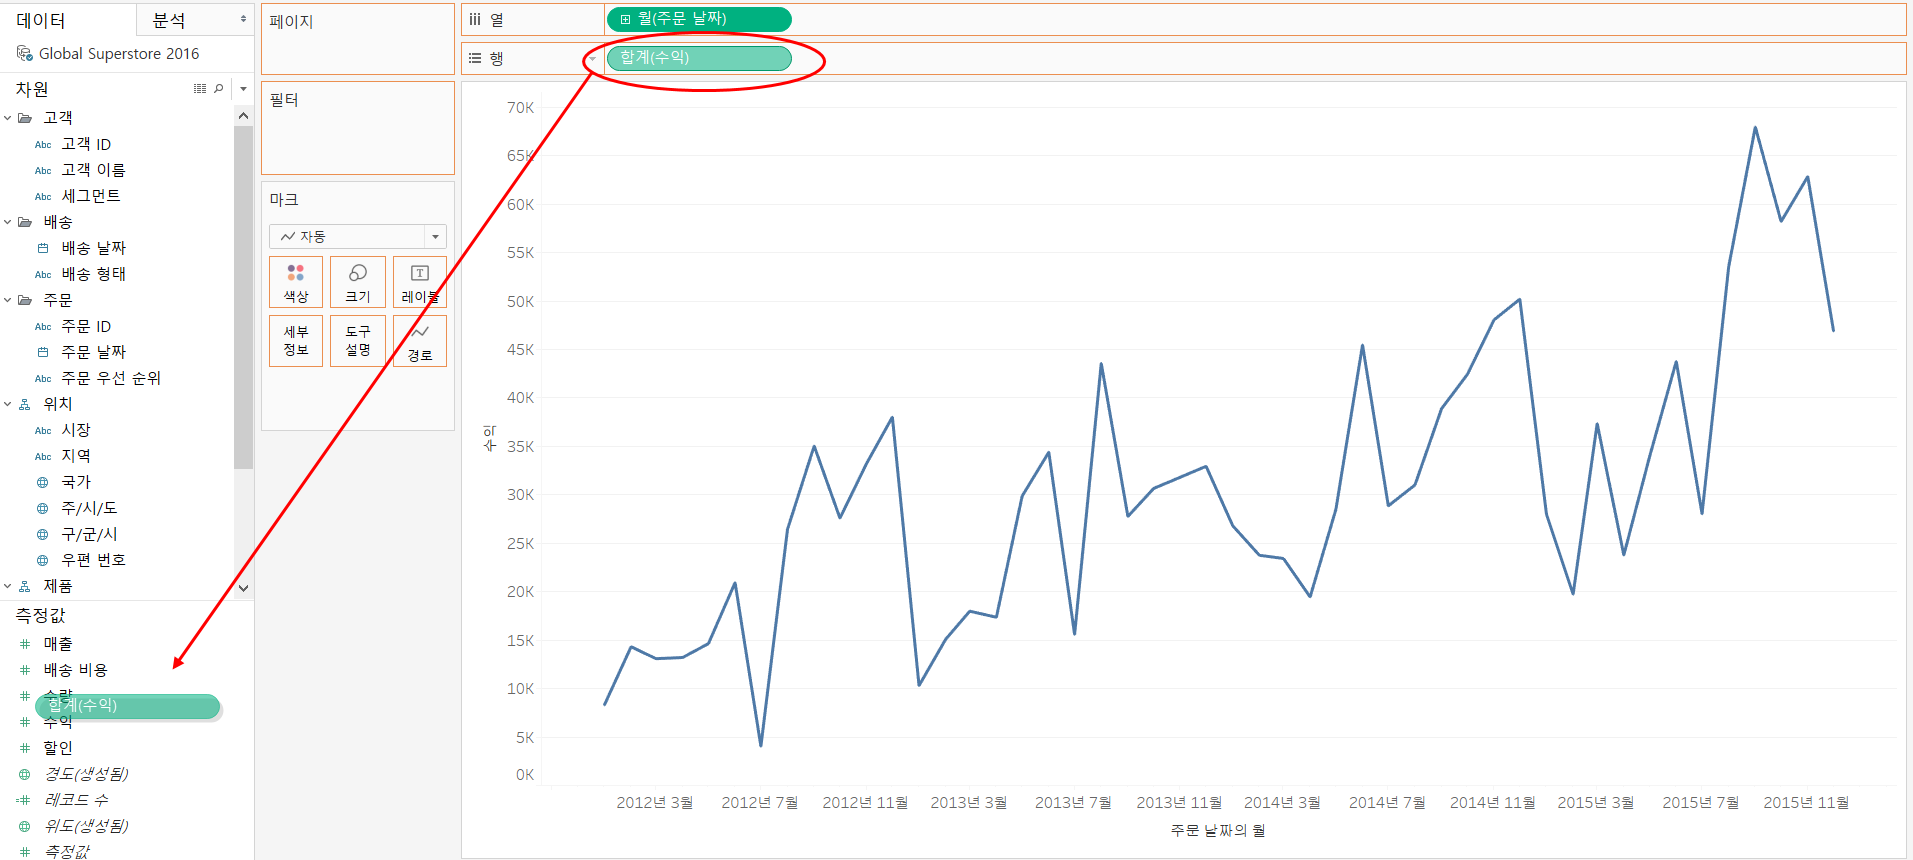Open the dimensions list view icon

click(200, 89)
